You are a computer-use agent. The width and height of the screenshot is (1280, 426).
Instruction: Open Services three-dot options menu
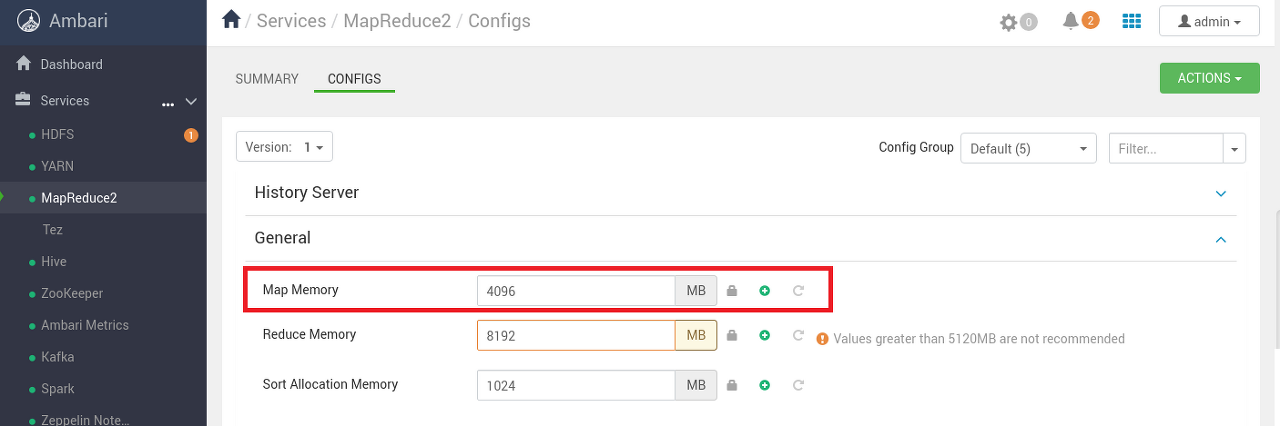168,103
